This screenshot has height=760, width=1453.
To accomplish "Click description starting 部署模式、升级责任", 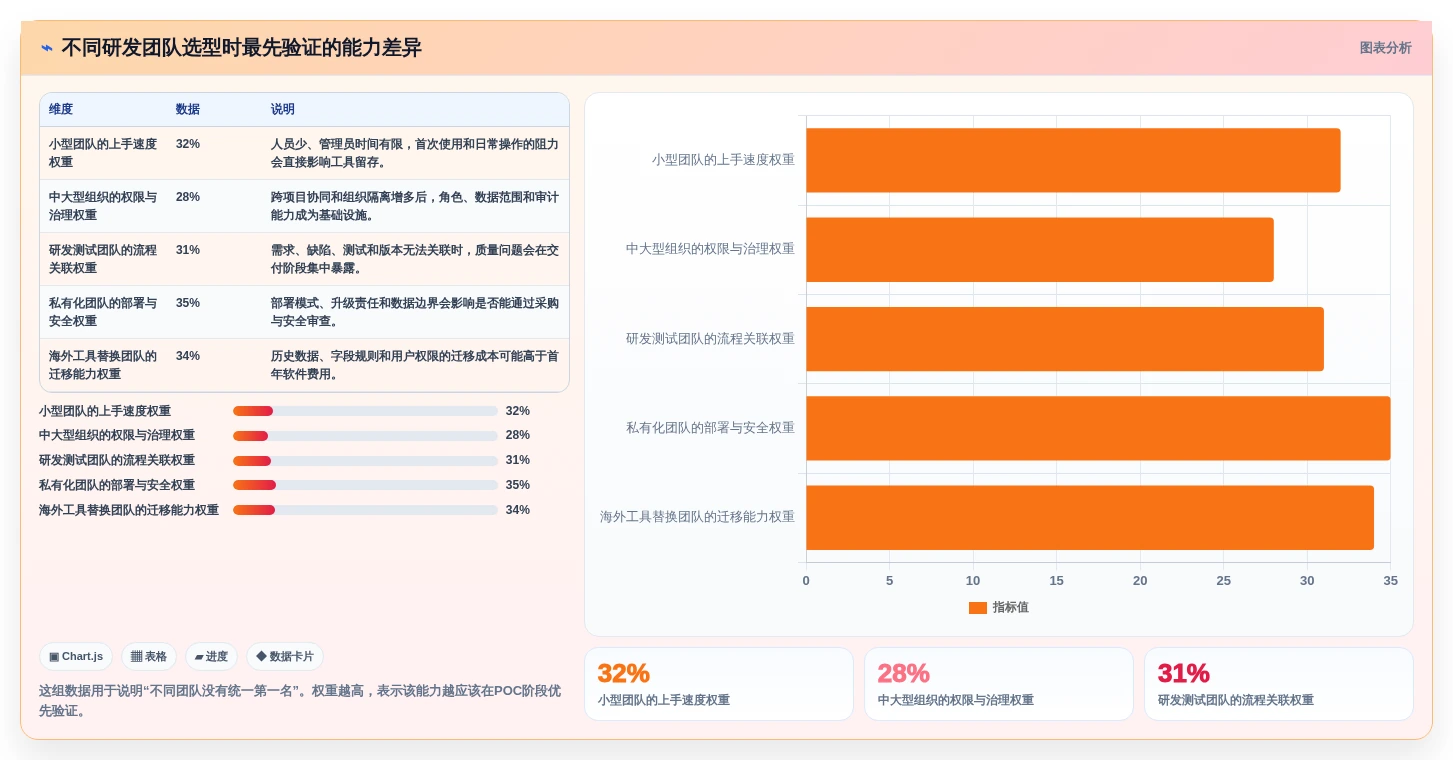I will pyautogui.click(x=415, y=312).
